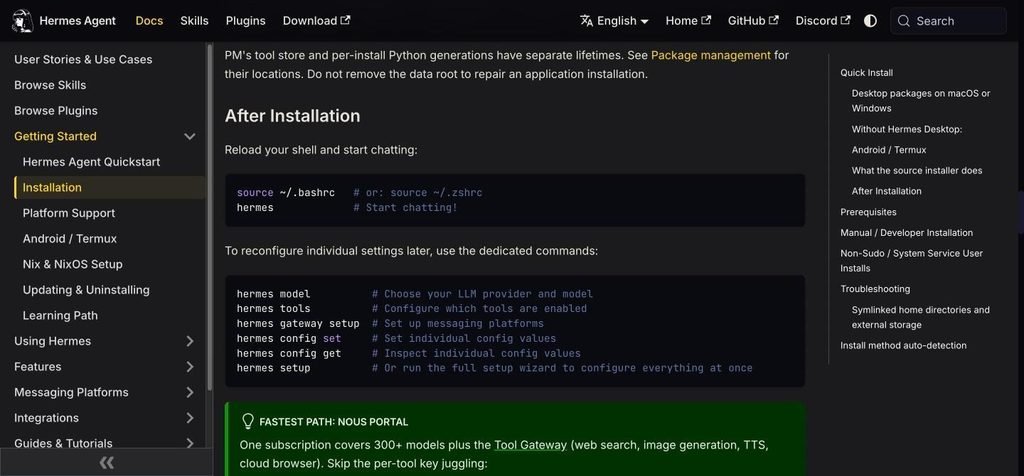
Task: Open Learning Path page
Action: [60, 315]
